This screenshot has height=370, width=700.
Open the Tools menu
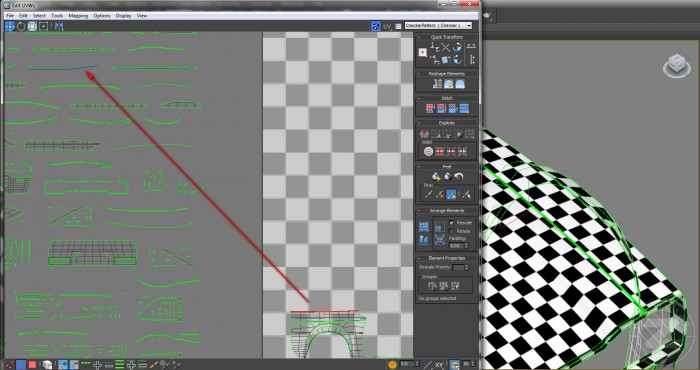[x=57, y=16]
